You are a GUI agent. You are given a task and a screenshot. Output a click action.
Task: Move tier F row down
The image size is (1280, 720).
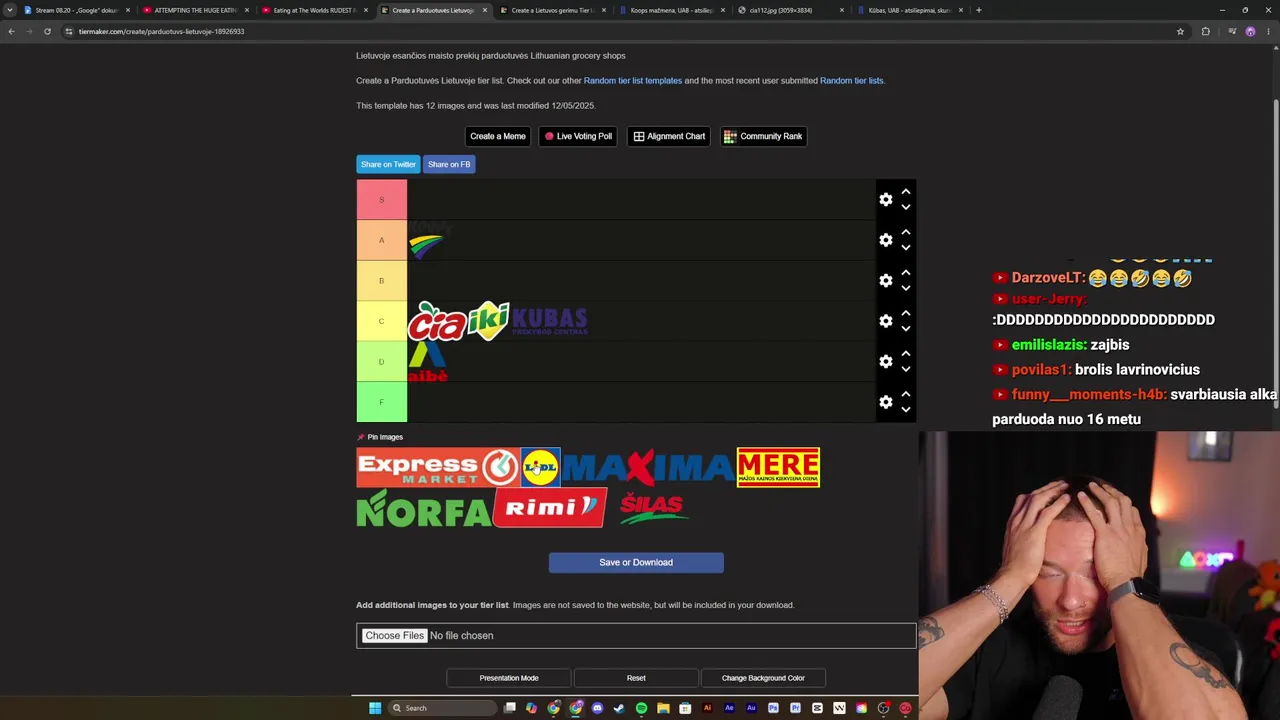click(906, 409)
